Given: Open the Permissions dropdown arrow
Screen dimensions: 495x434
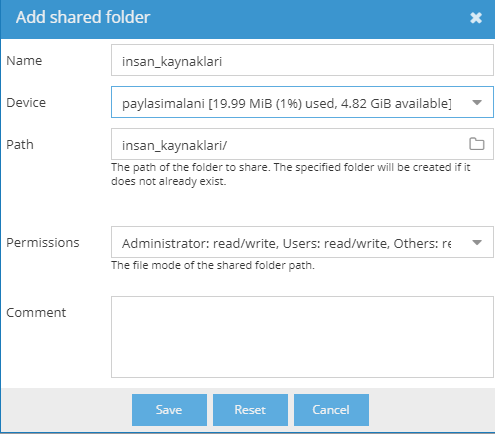Looking at the screenshot, I should (477, 242).
